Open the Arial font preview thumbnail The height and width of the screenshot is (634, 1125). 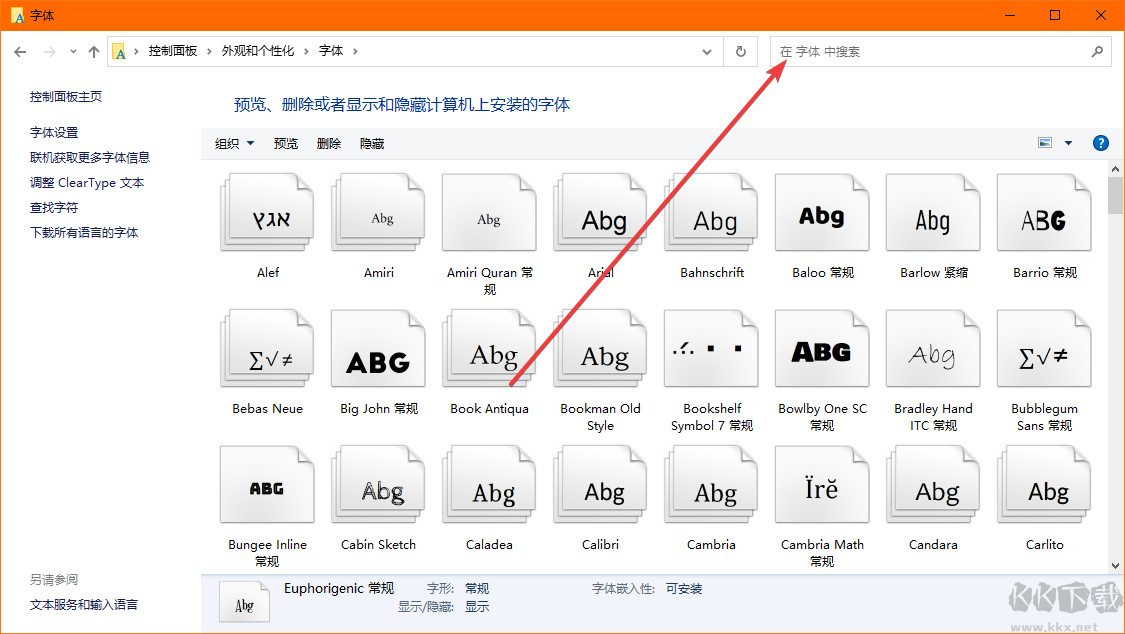[x=600, y=212]
